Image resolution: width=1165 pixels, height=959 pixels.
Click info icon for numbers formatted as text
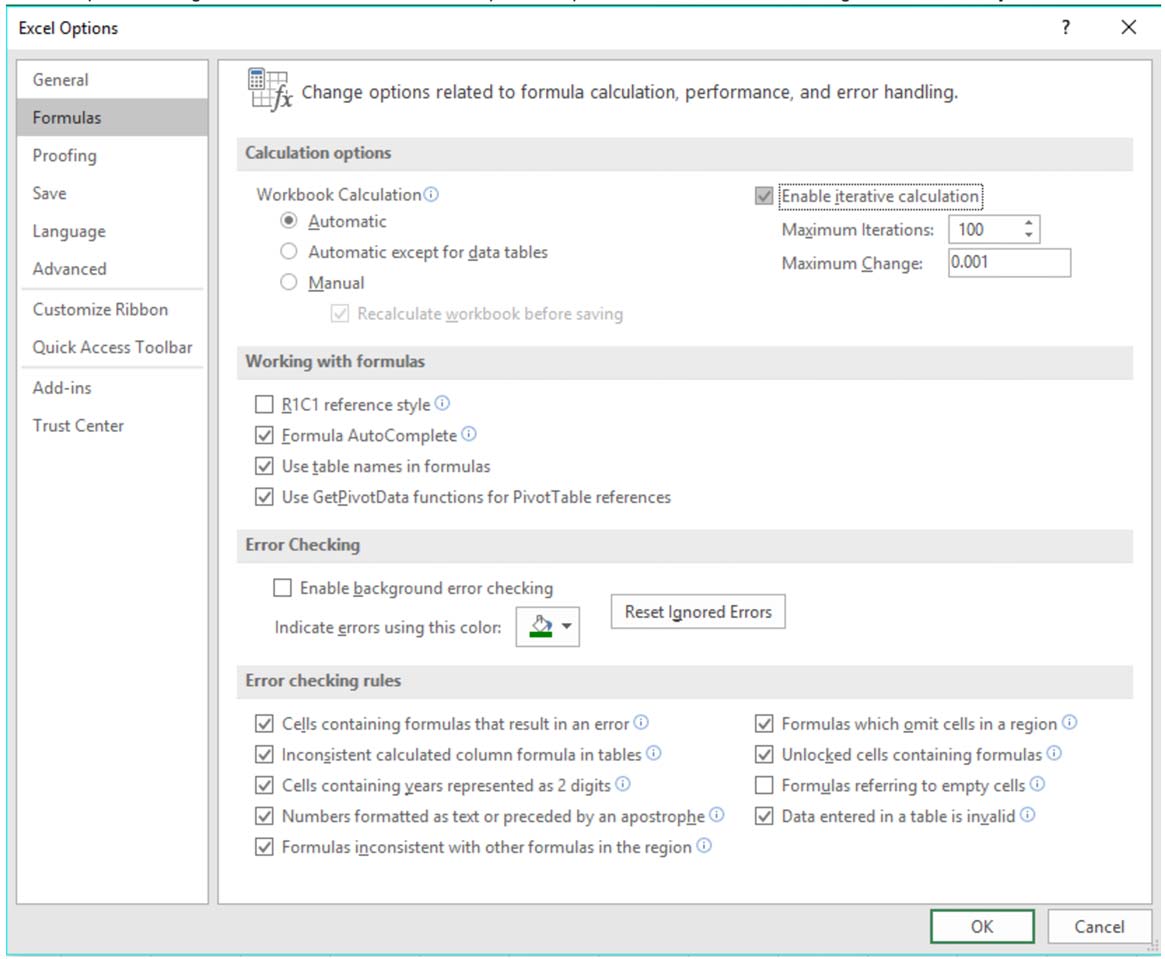tap(716, 815)
